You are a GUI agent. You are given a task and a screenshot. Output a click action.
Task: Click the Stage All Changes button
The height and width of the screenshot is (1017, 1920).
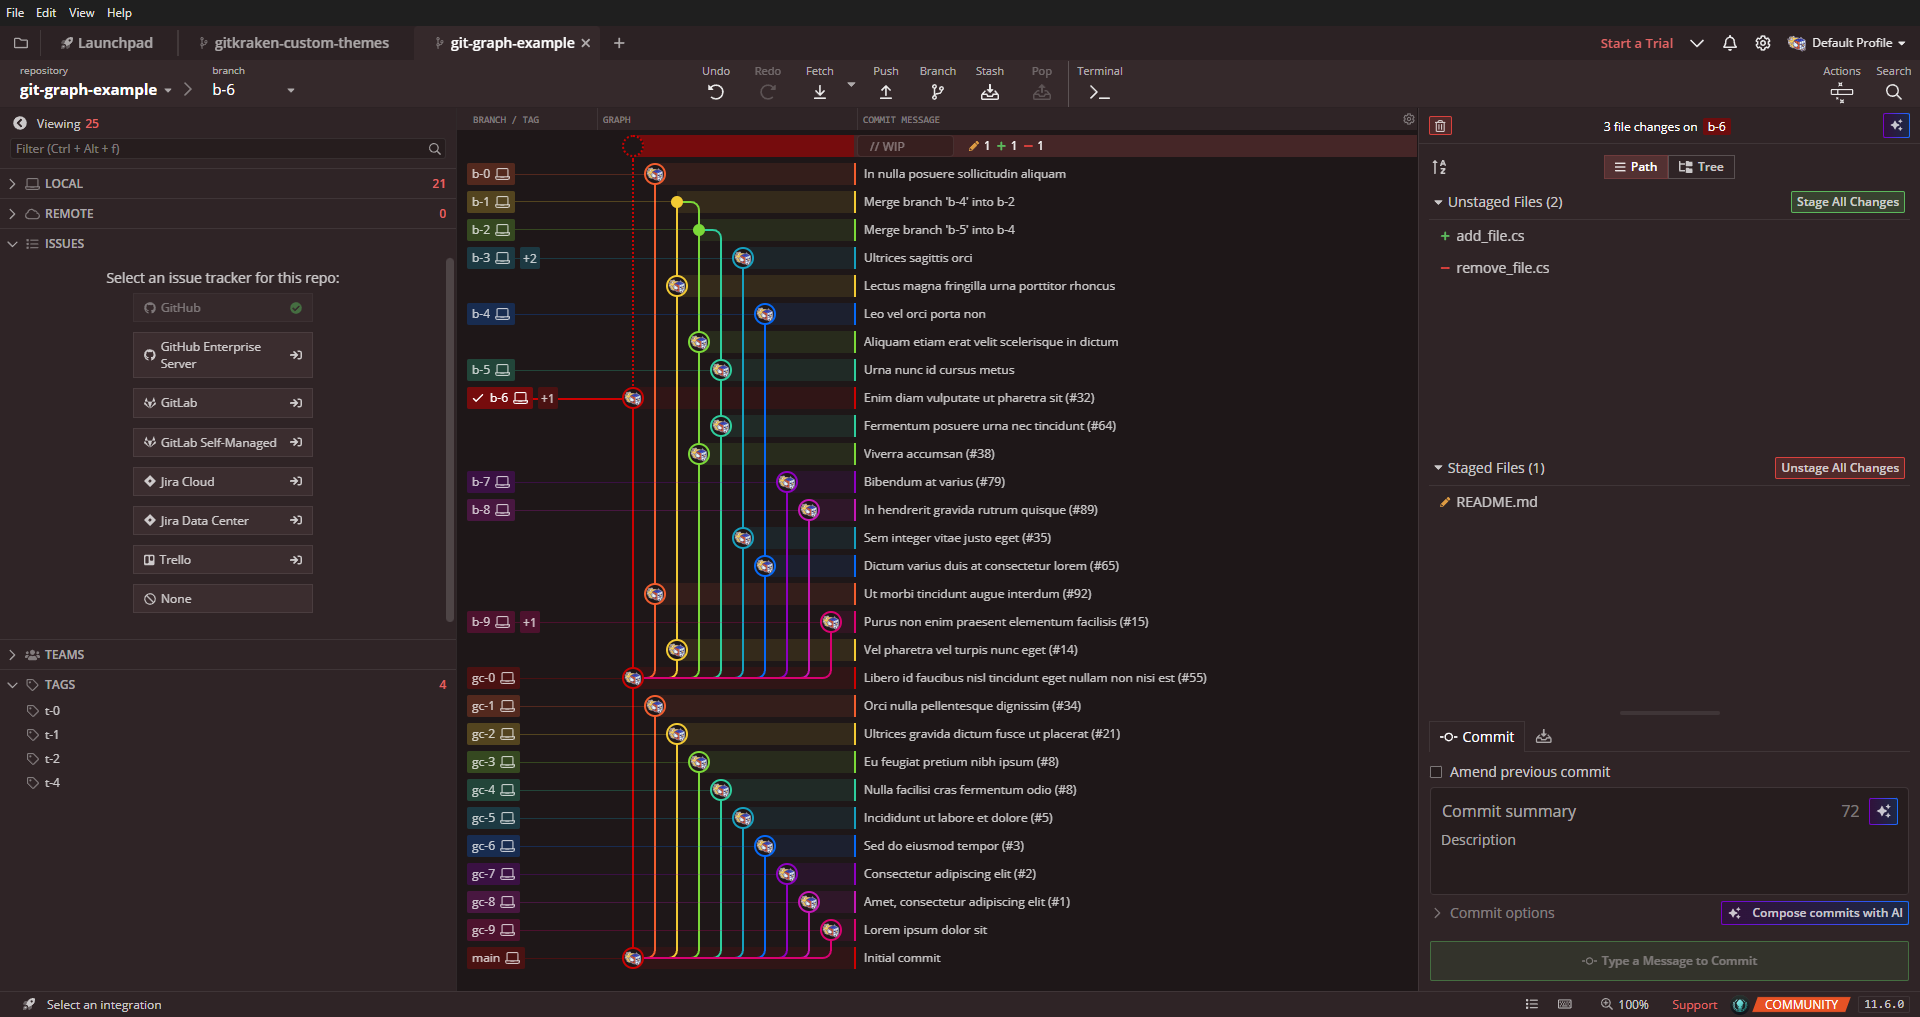coord(1846,201)
